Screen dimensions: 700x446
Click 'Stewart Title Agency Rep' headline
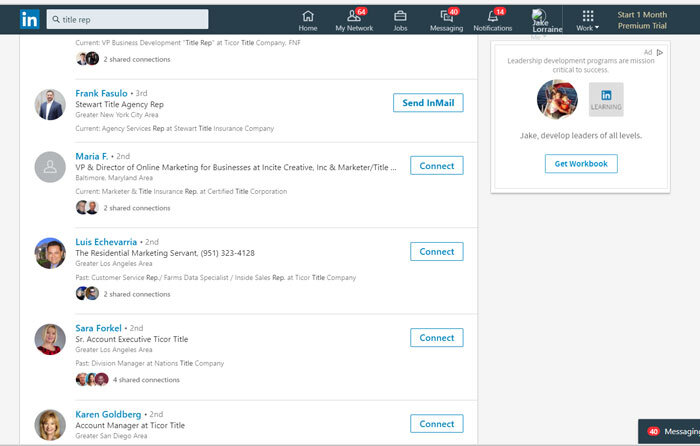[x=119, y=104]
